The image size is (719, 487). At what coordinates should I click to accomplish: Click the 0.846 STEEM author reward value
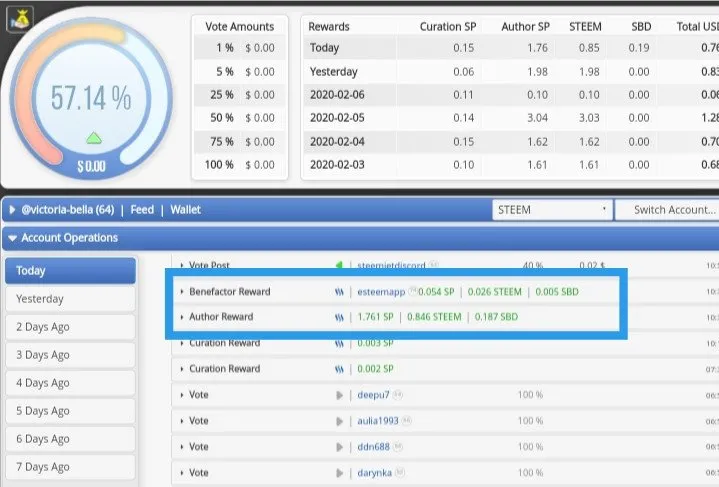434,317
